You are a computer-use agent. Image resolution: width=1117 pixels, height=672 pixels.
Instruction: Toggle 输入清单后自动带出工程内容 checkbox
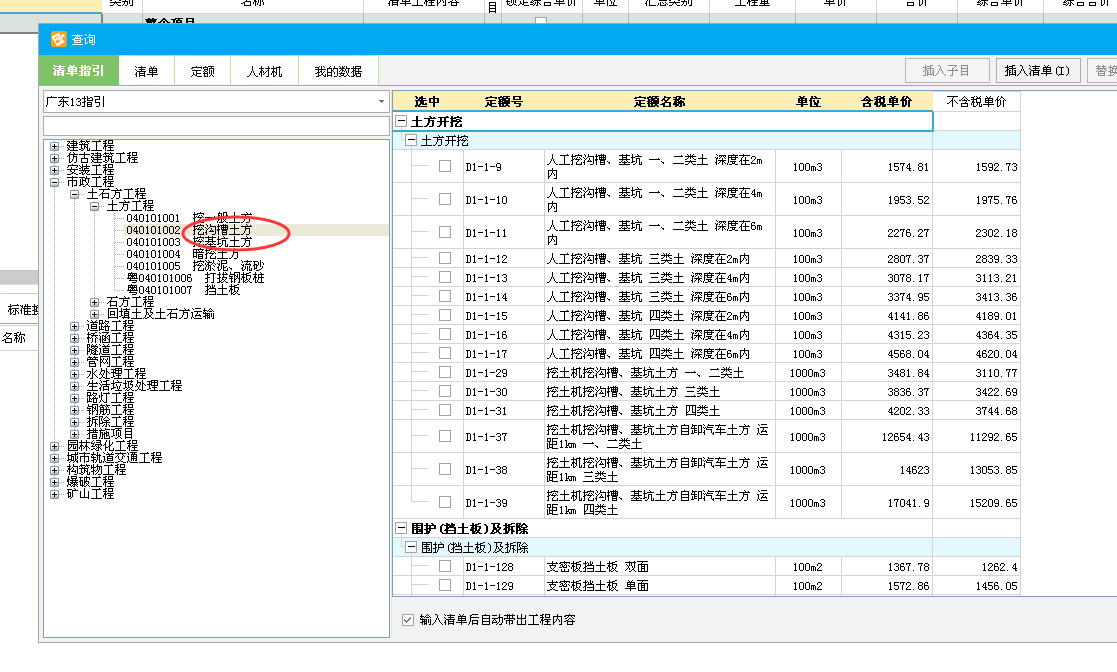pyautogui.click(x=407, y=620)
